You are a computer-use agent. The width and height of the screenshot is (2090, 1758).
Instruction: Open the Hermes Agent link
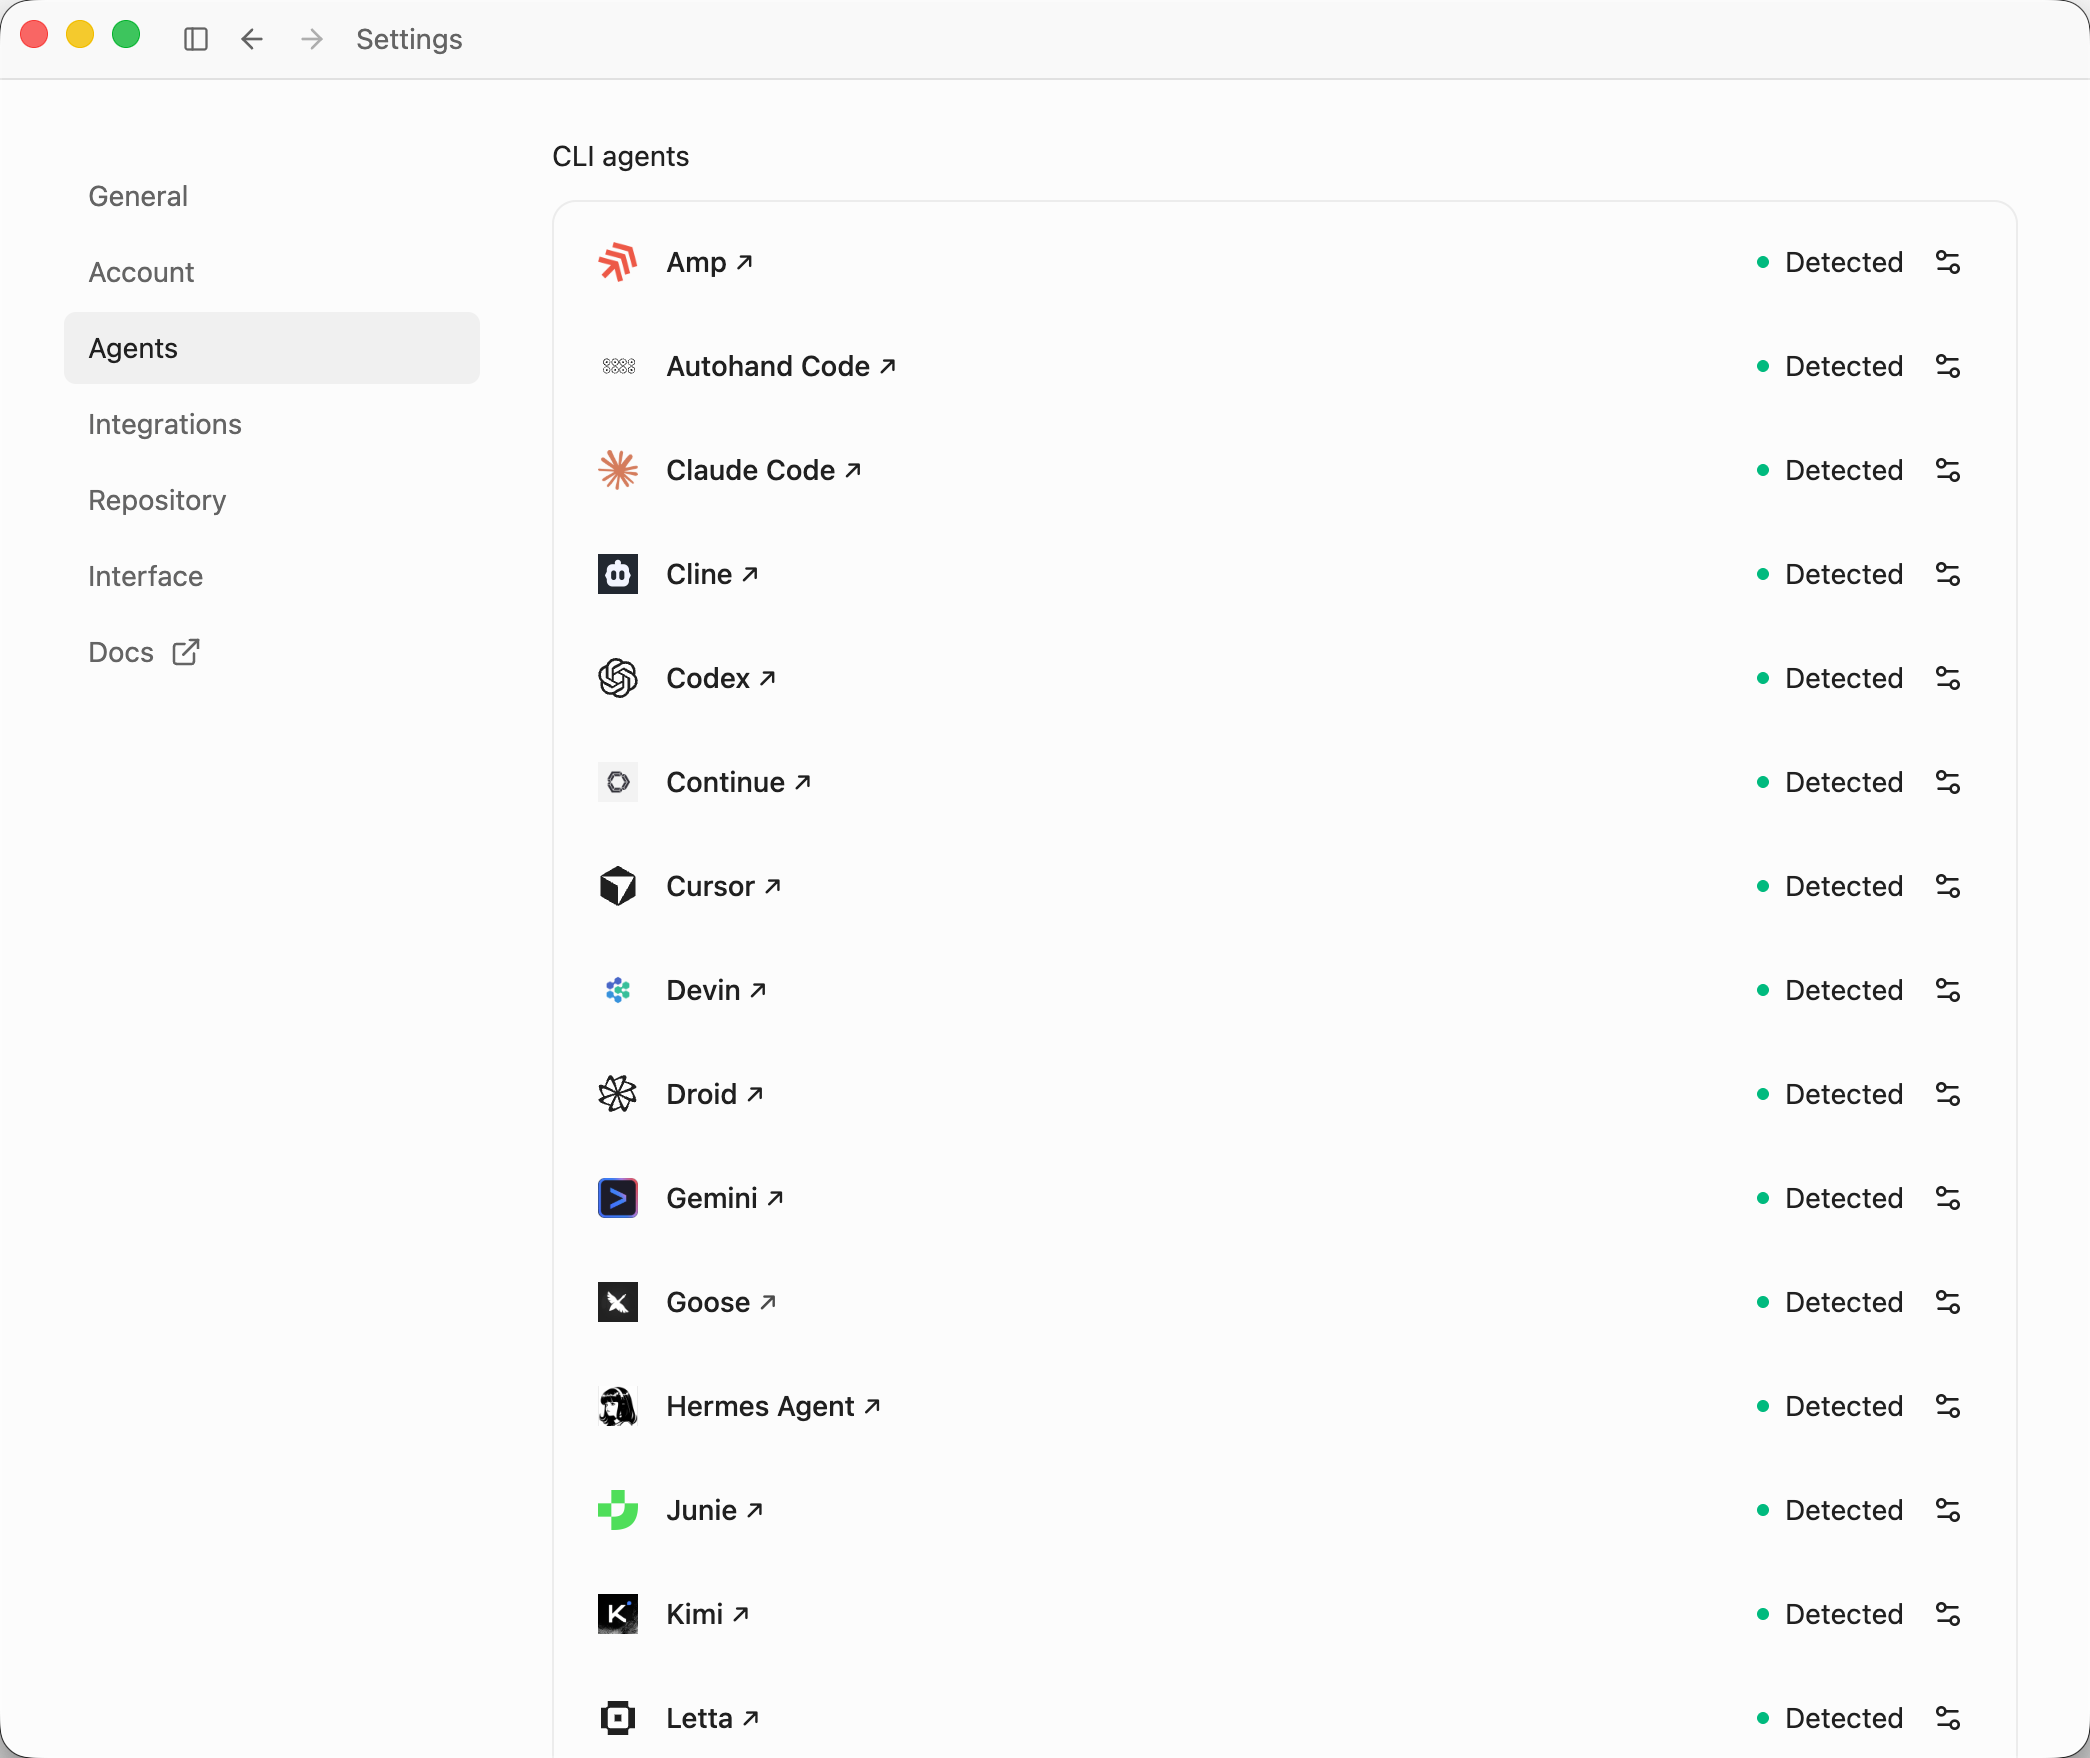pyautogui.click(x=773, y=1406)
